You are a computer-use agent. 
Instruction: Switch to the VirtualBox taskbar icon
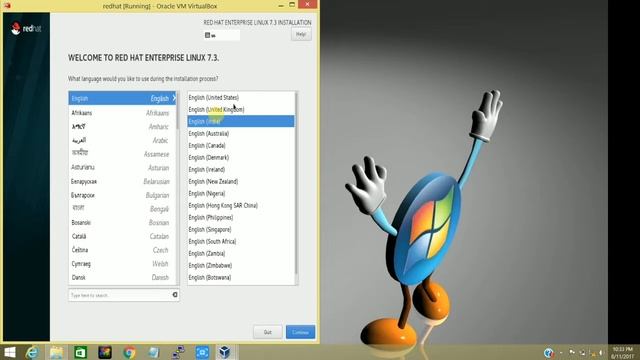point(225,352)
